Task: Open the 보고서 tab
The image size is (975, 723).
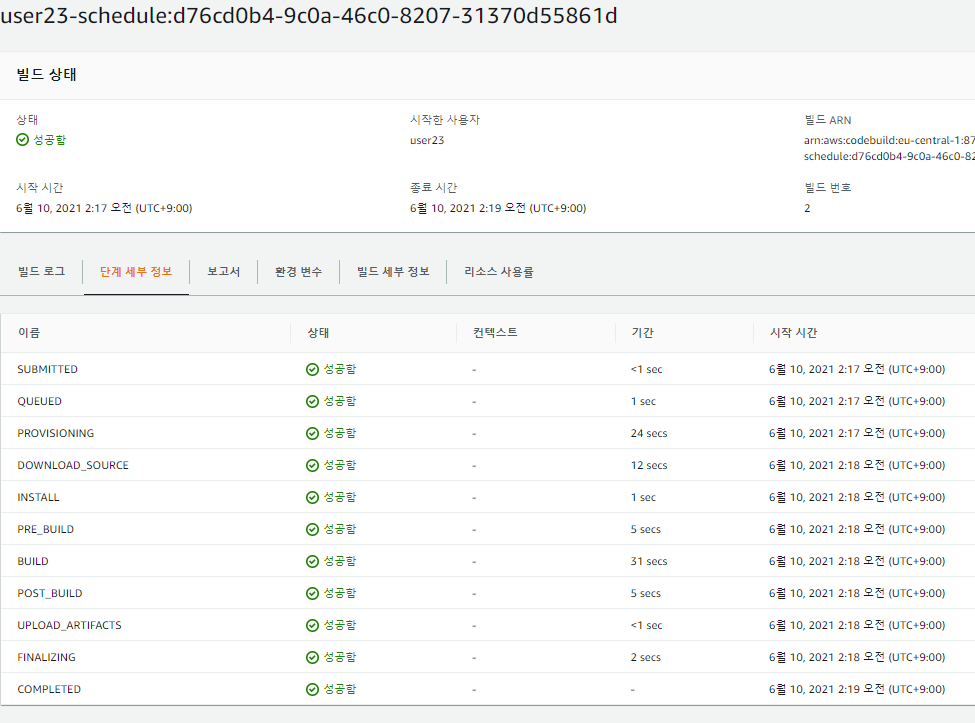Action: pos(223,272)
